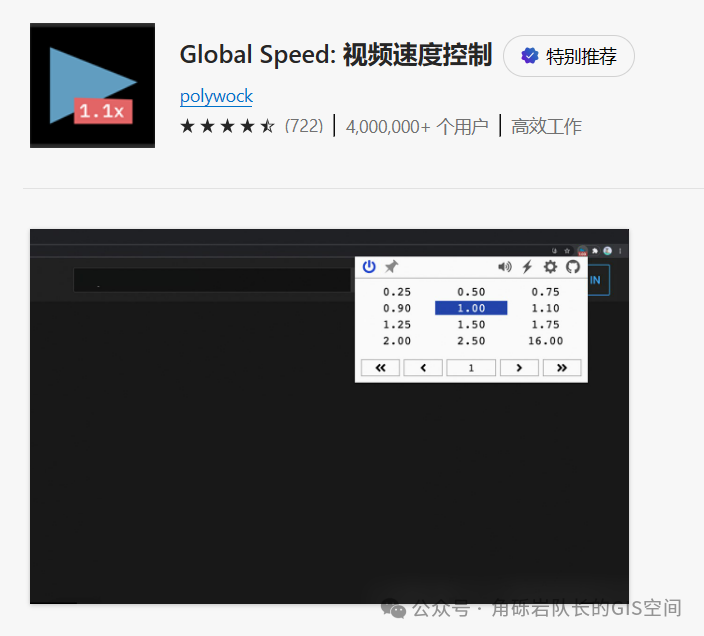
Task: Open the 高效工作 category link
Action: tap(546, 127)
